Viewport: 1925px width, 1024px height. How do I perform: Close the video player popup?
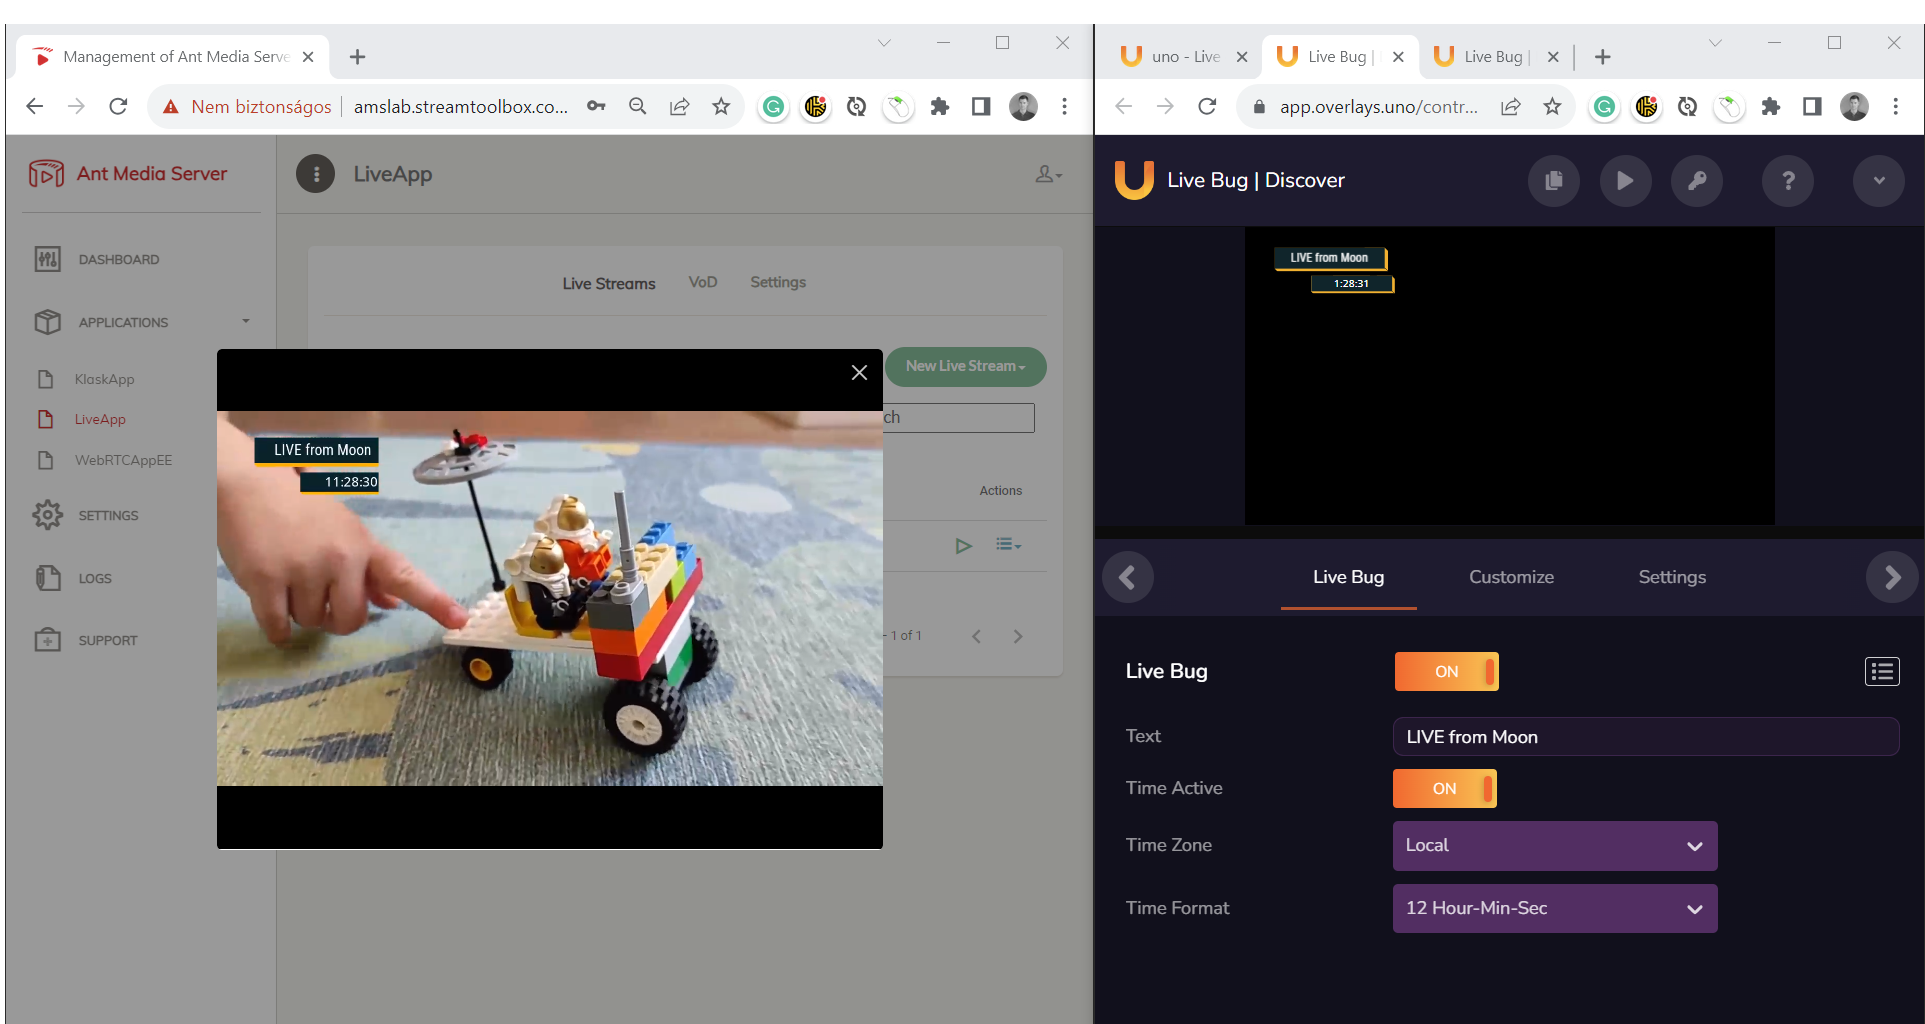click(859, 373)
